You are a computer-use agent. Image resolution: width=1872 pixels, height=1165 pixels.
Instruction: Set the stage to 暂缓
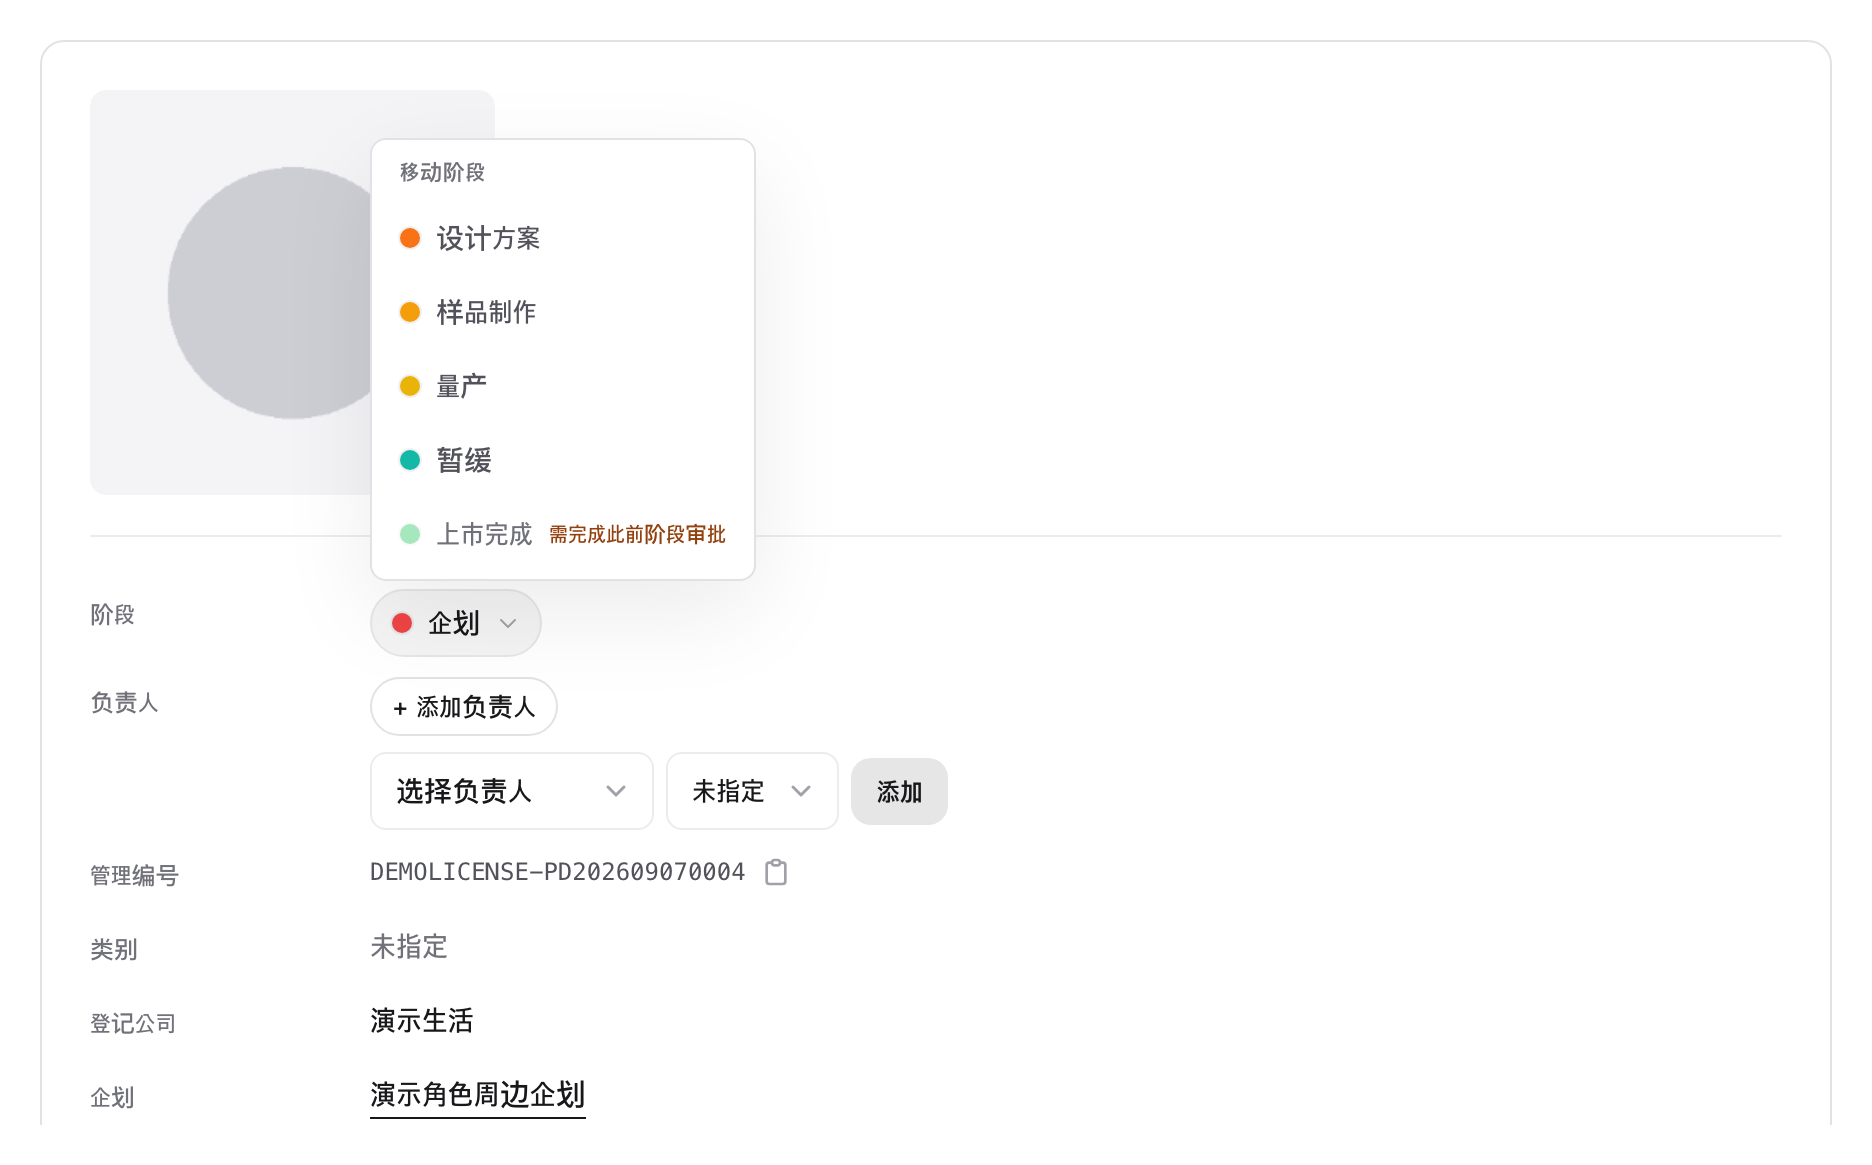pos(562,460)
